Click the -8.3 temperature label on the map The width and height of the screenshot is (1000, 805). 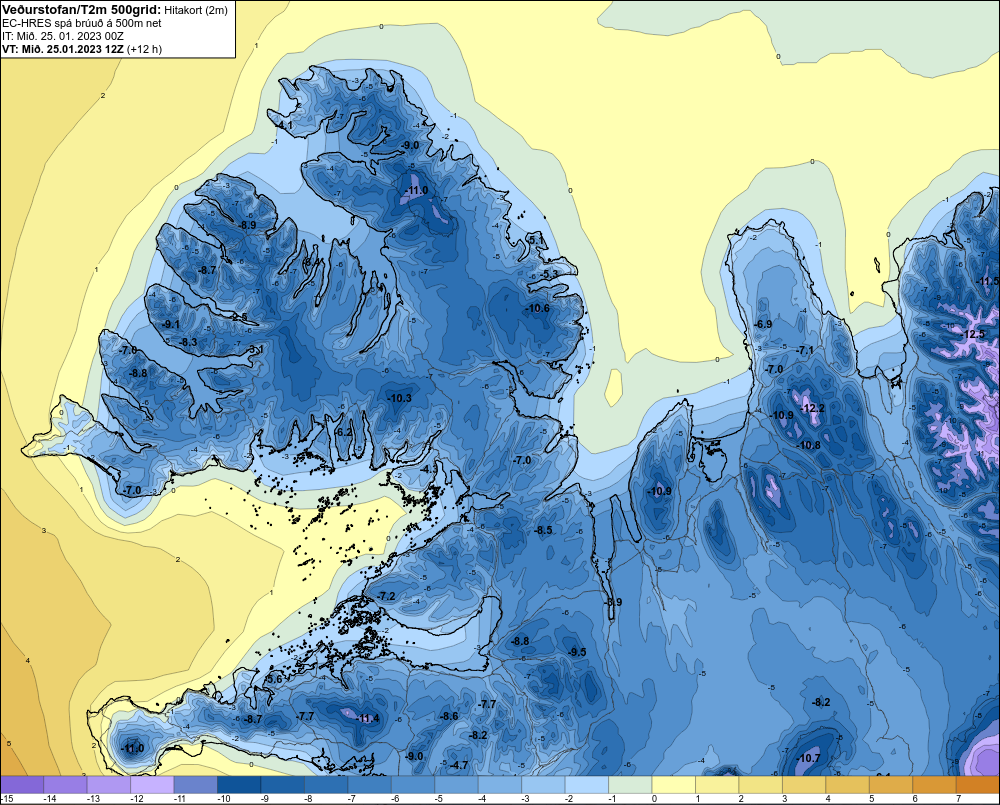(x=188, y=343)
